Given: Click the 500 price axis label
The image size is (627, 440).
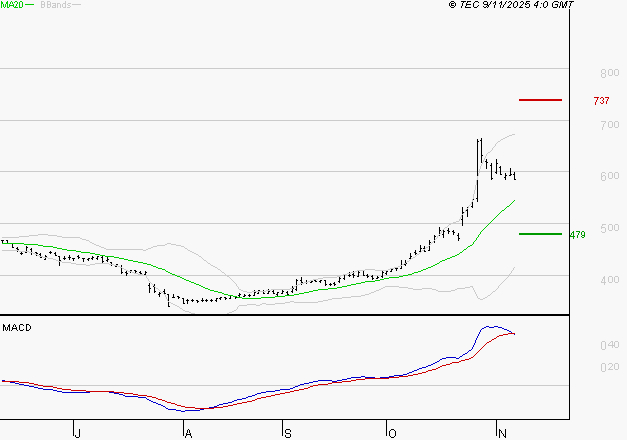Looking at the screenshot, I should click(x=609, y=228).
